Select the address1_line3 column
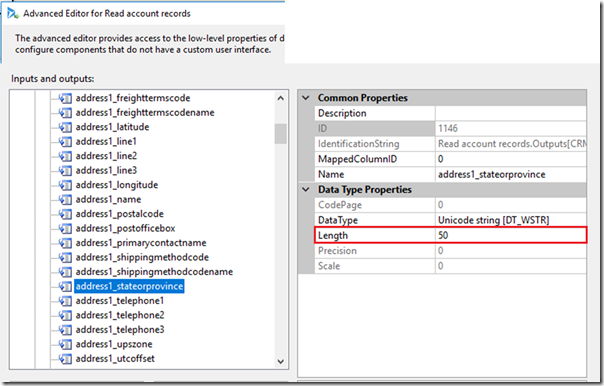 [106, 171]
